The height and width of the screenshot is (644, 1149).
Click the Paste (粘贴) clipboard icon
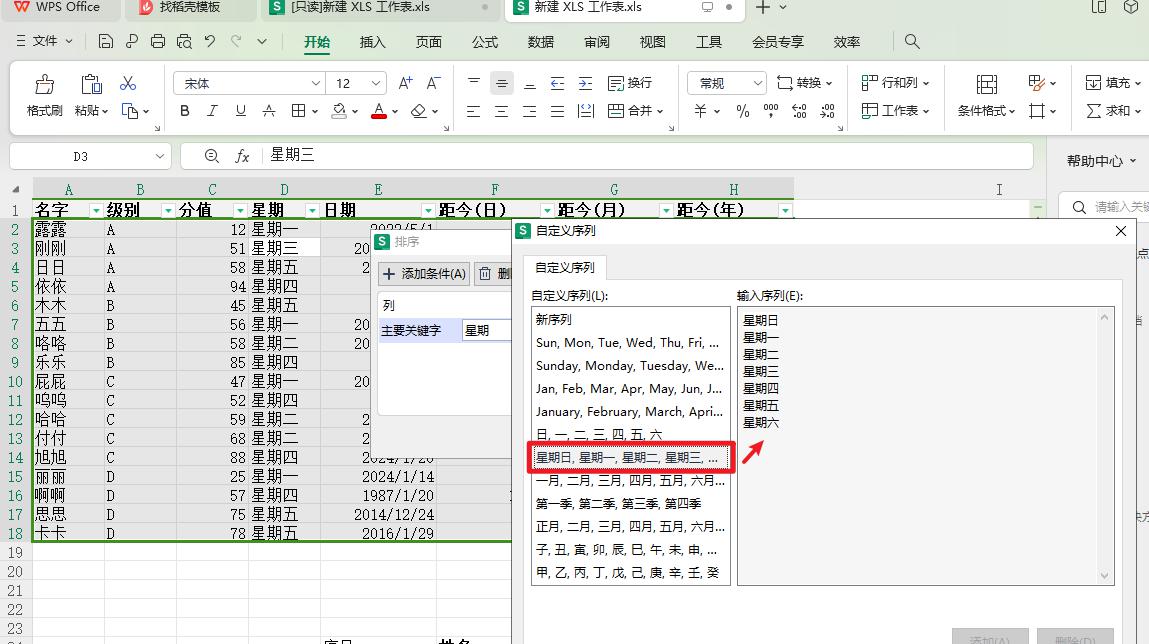point(91,85)
